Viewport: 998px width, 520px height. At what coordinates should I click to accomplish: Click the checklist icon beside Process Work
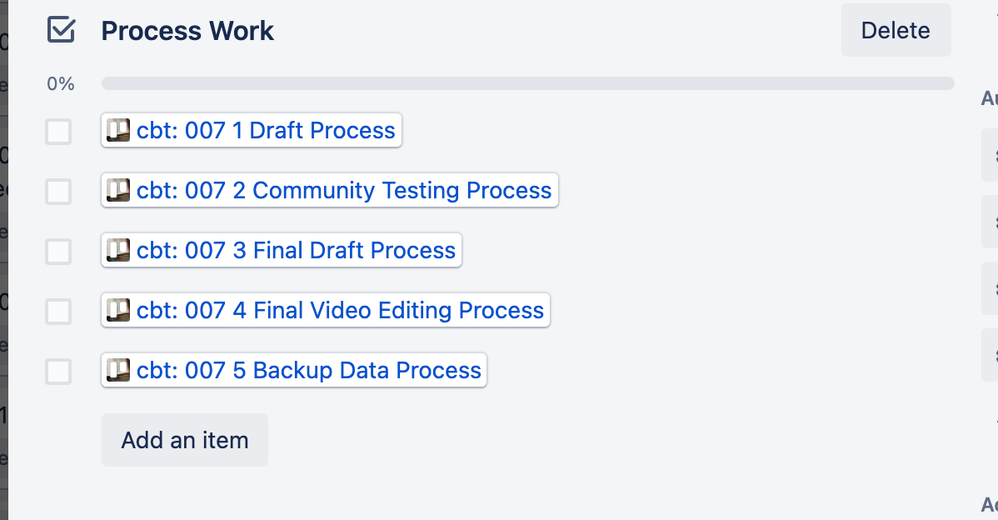(x=61, y=31)
